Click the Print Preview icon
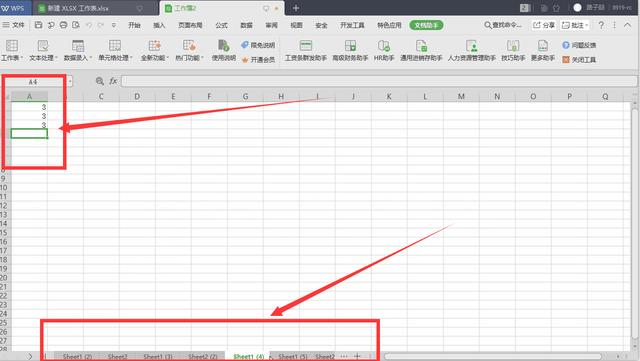 (76, 25)
